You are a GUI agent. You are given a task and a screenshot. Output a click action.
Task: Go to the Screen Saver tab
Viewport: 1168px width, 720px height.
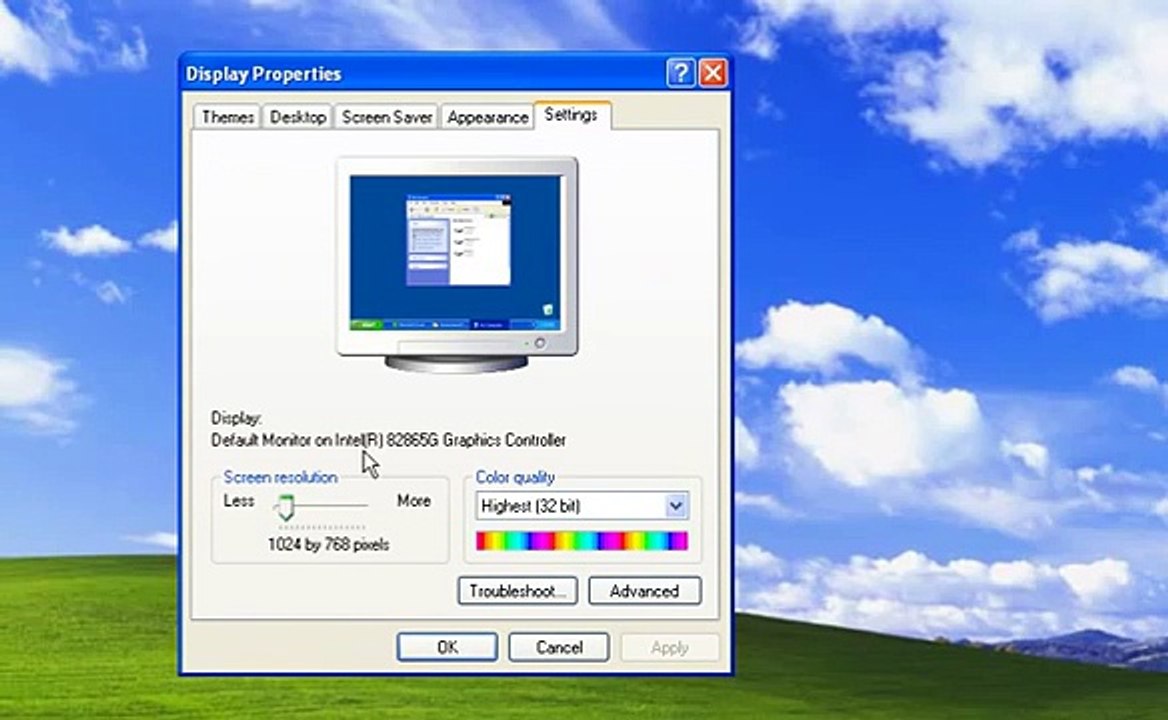(x=387, y=117)
